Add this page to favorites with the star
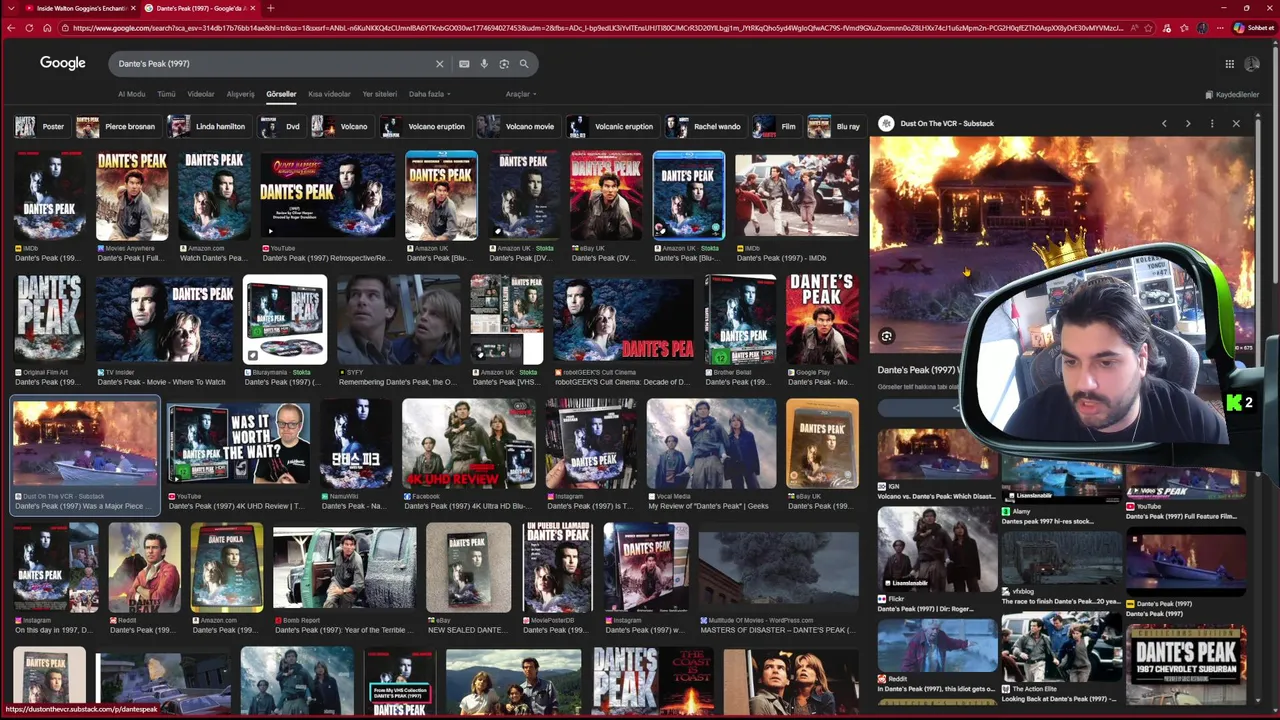The image size is (1280, 720). pyautogui.click(x=1148, y=28)
